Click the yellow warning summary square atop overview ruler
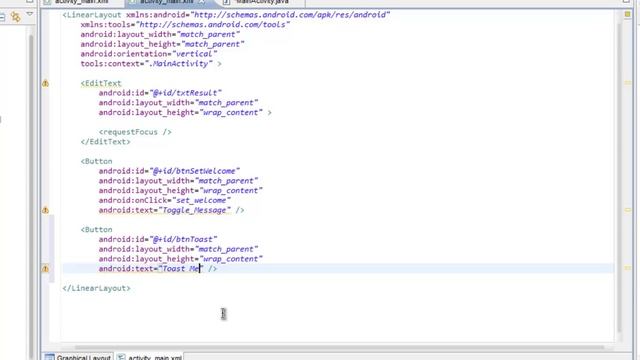 click(x=628, y=15)
